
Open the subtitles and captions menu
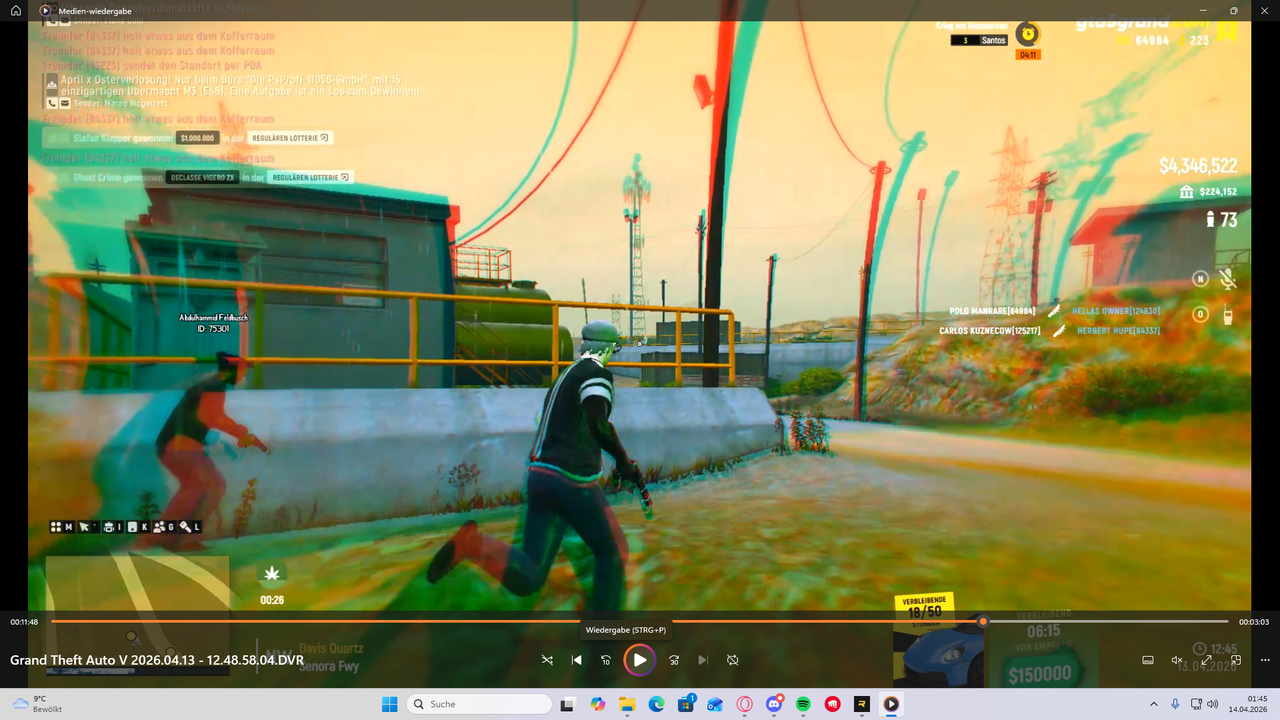[x=1148, y=660]
